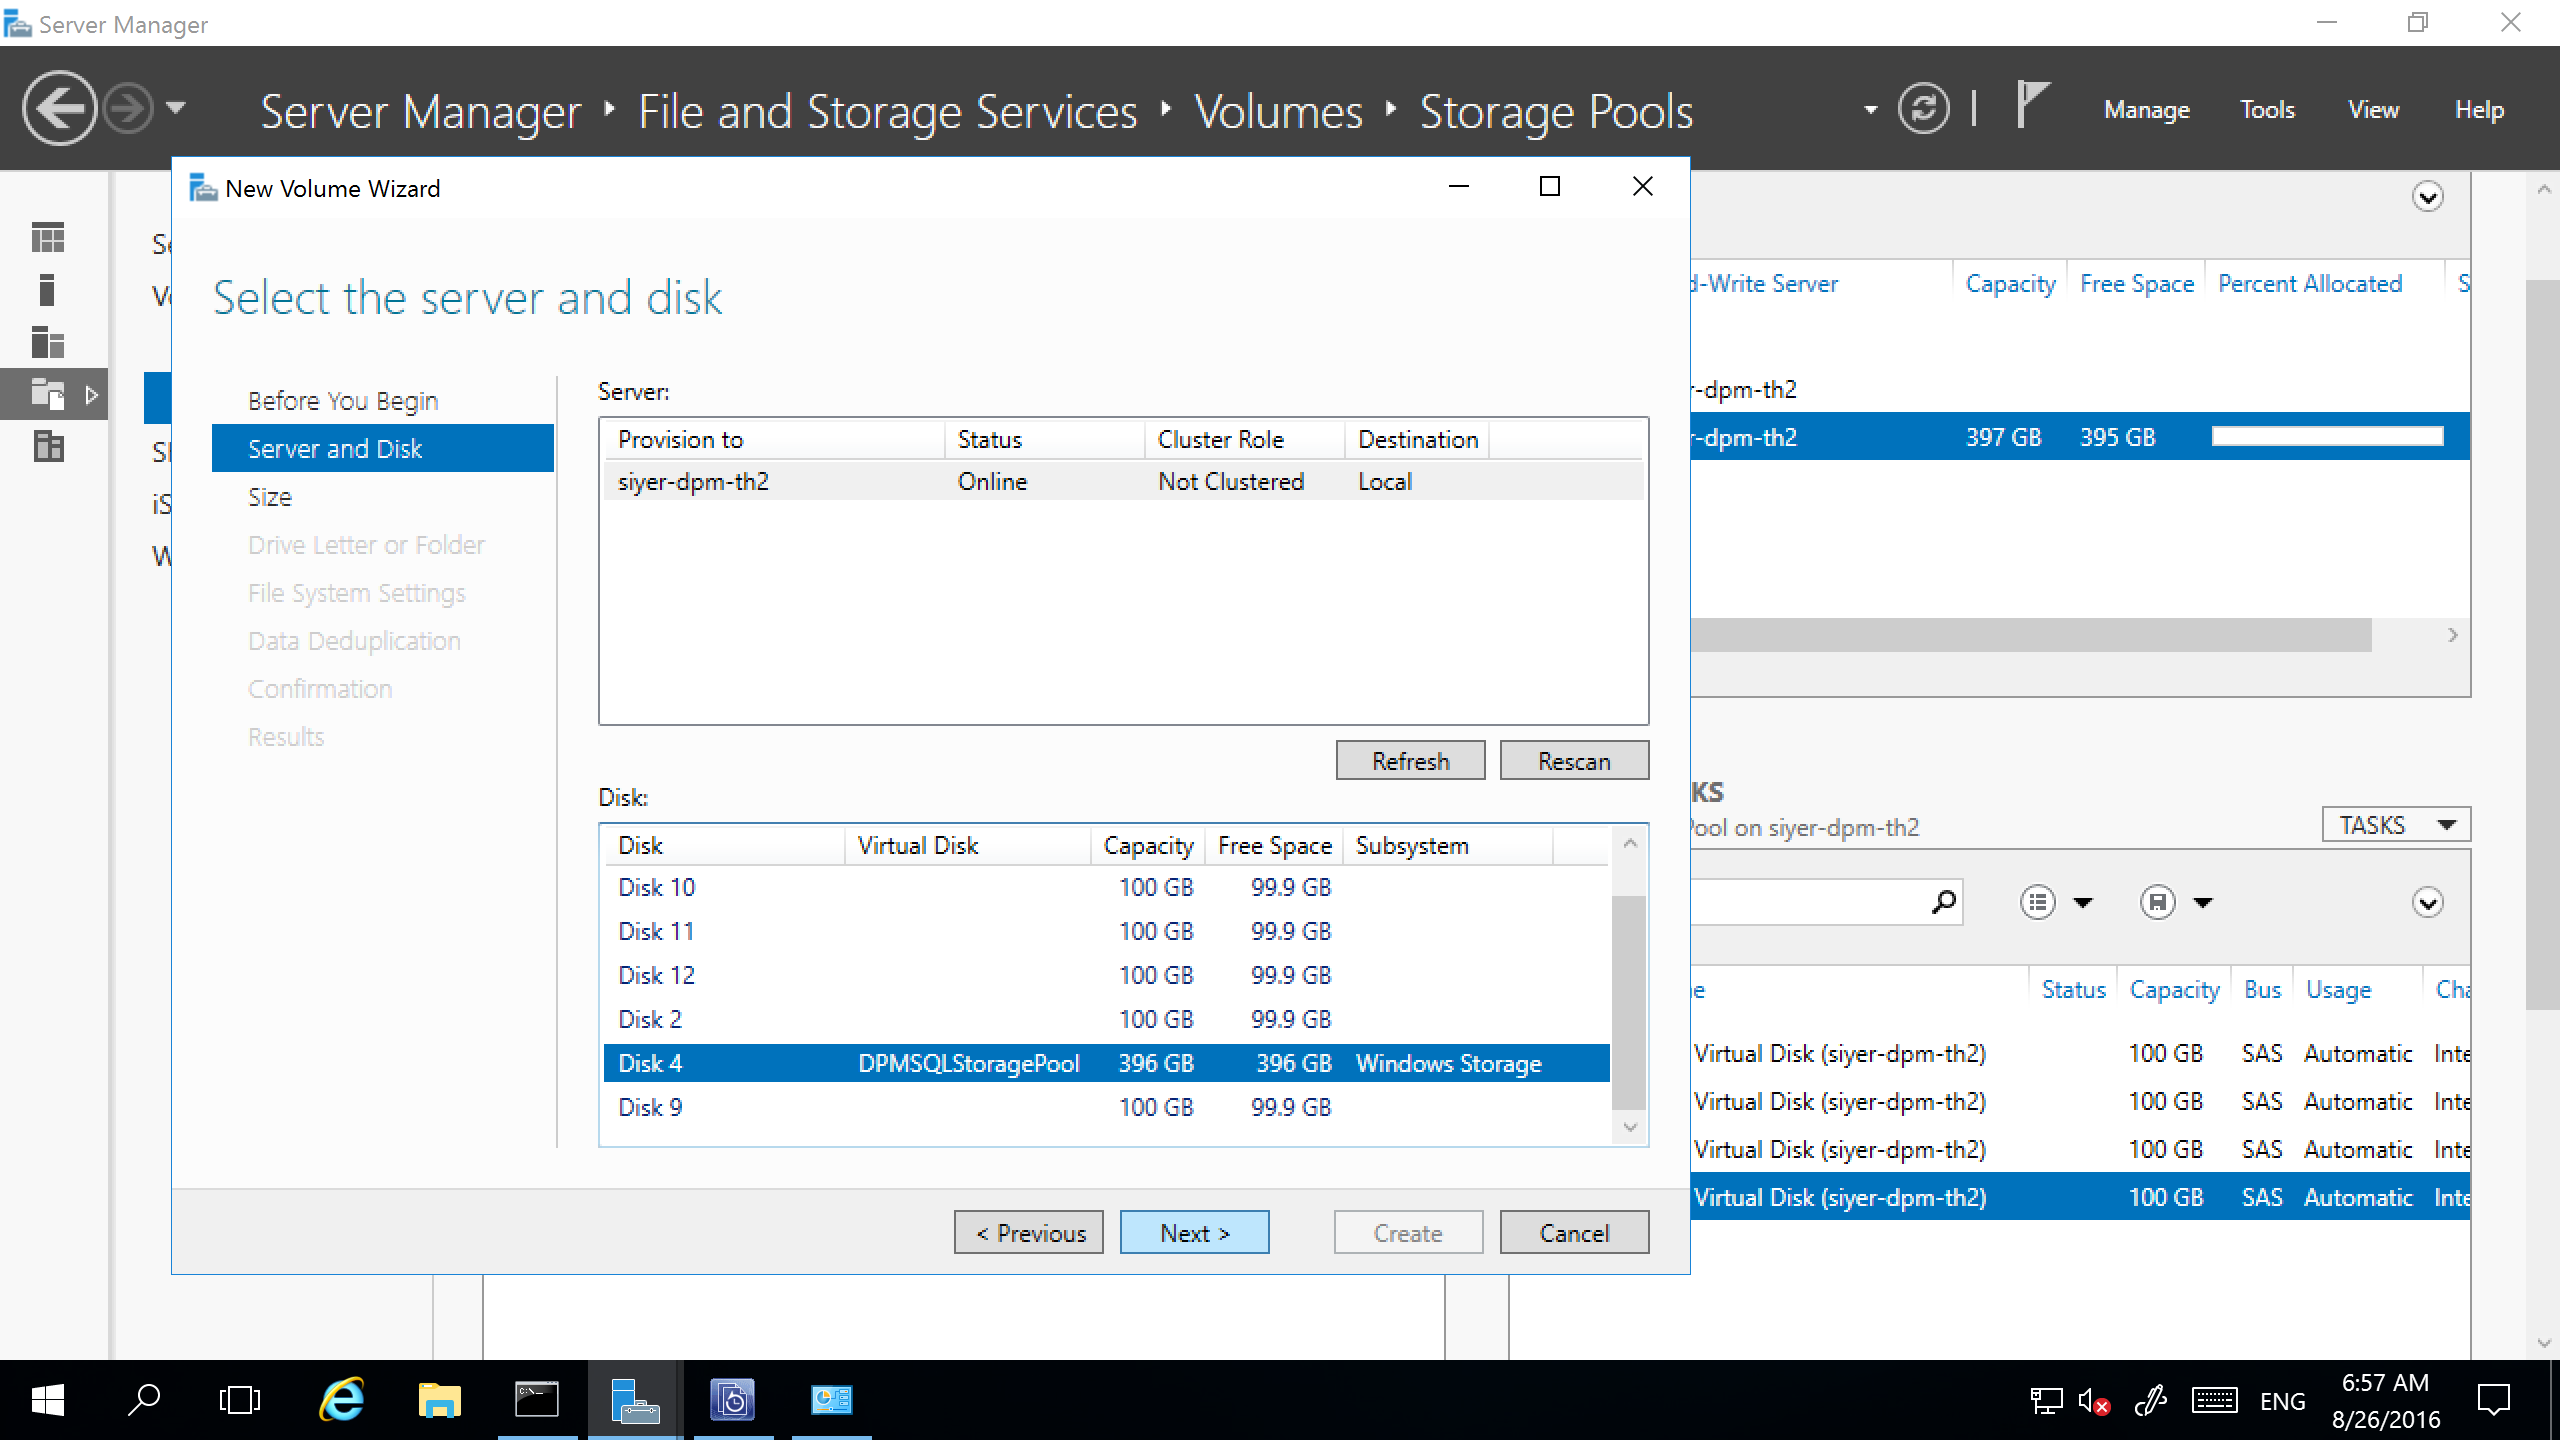Click the Storage Pools breadcrumb link
This screenshot has width=2560, height=1440.
(1554, 109)
